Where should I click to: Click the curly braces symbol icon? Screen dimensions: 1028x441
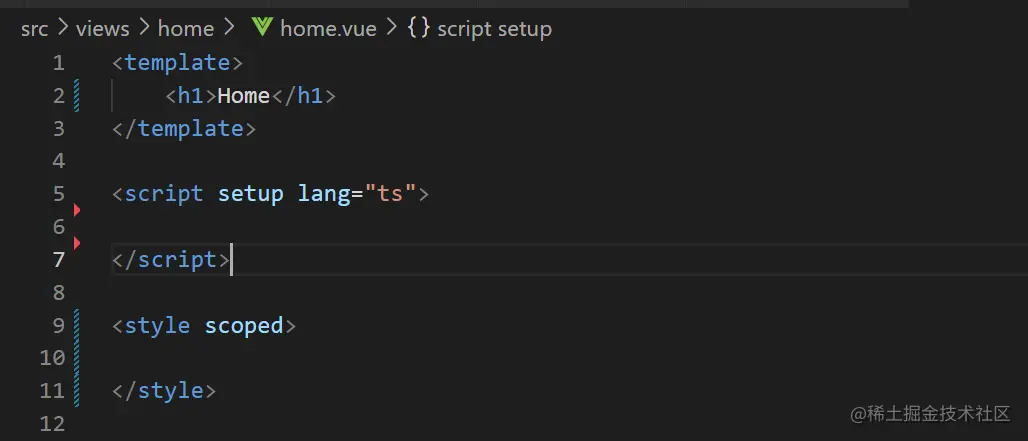coord(419,28)
